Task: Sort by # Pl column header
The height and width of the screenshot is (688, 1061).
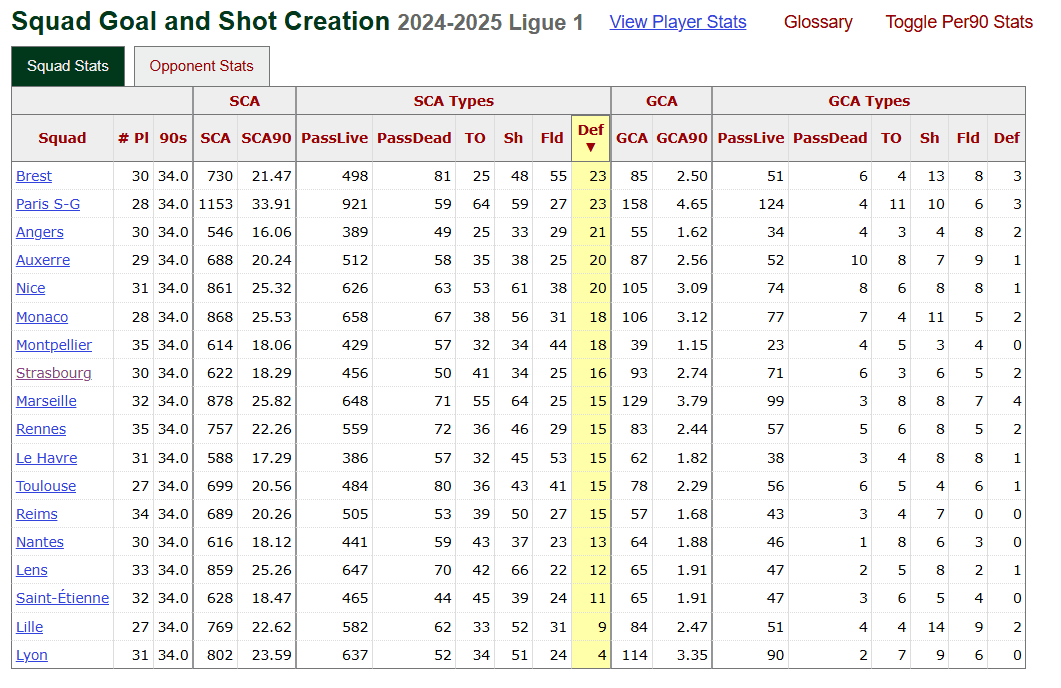Action: (132, 138)
